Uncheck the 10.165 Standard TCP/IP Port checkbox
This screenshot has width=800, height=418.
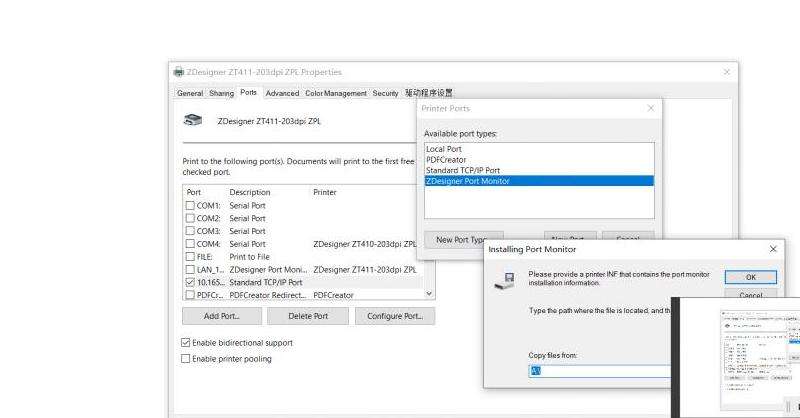click(190, 282)
